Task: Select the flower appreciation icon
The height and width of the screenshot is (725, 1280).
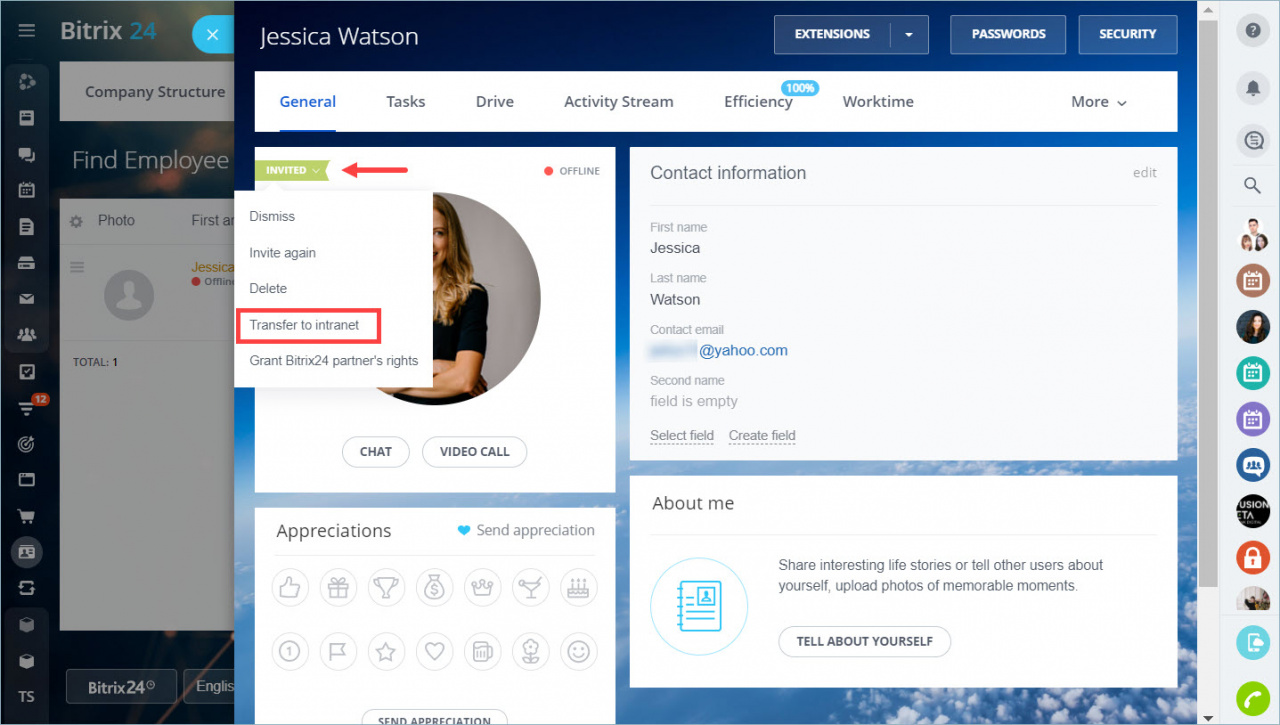Action: [x=530, y=652]
